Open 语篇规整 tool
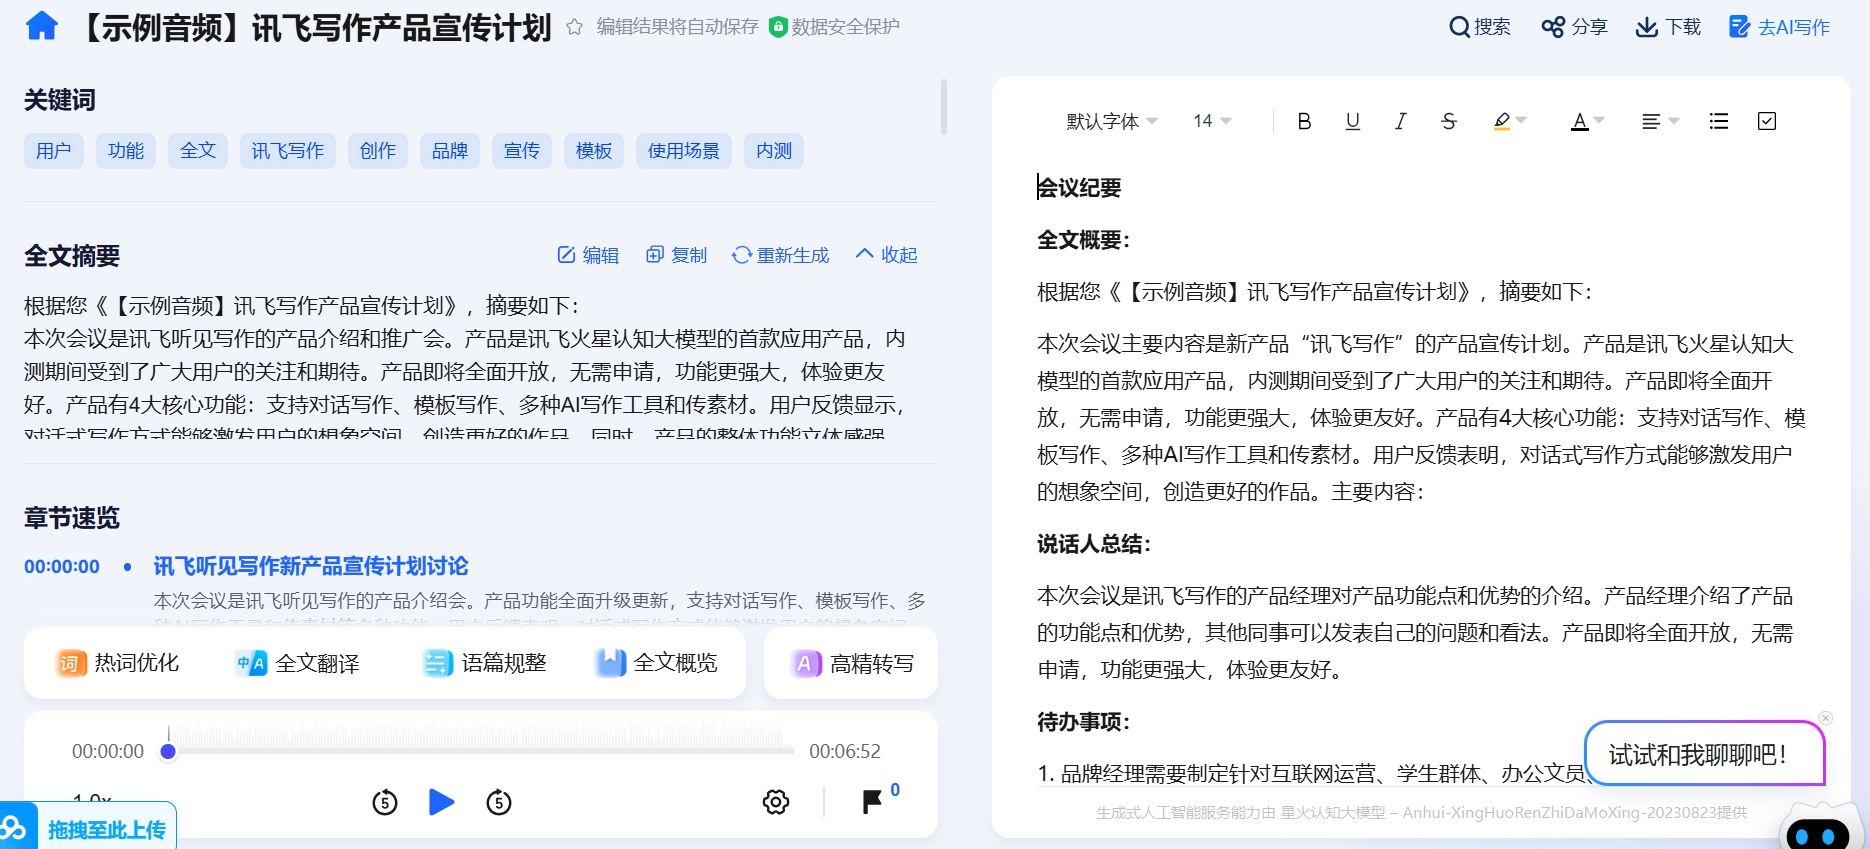The image size is (1870, 849). pyautogui.click(x=485, y=663)
